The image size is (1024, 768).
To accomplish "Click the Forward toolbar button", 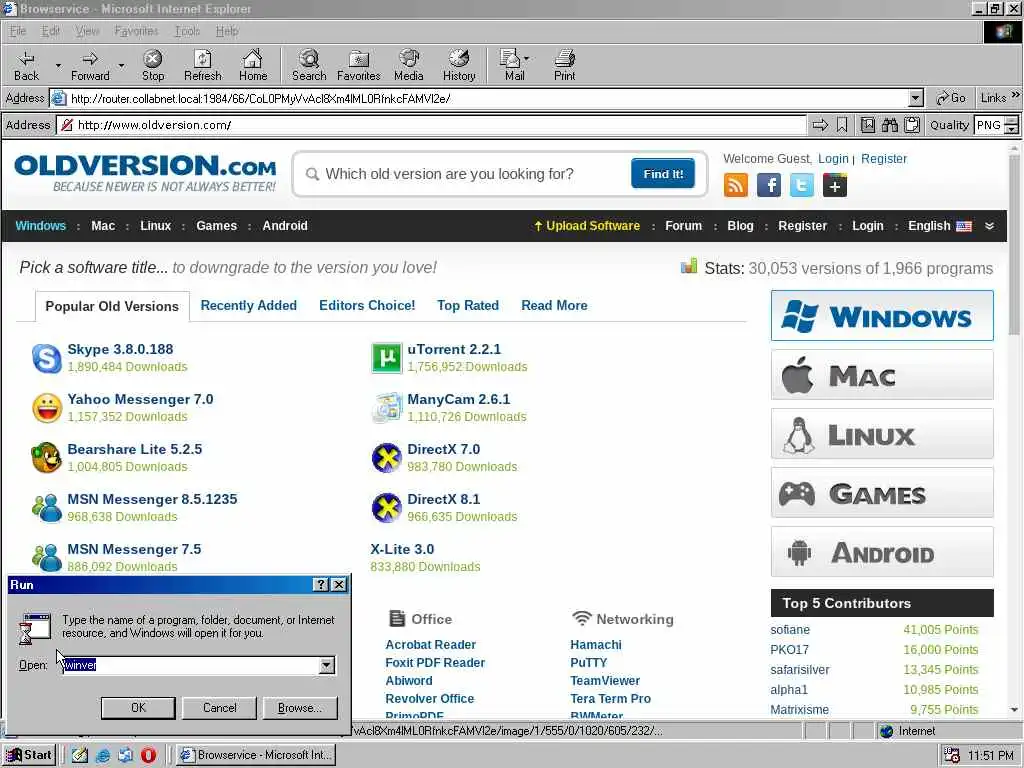I will pyautogui.click(x=90, y=65).
